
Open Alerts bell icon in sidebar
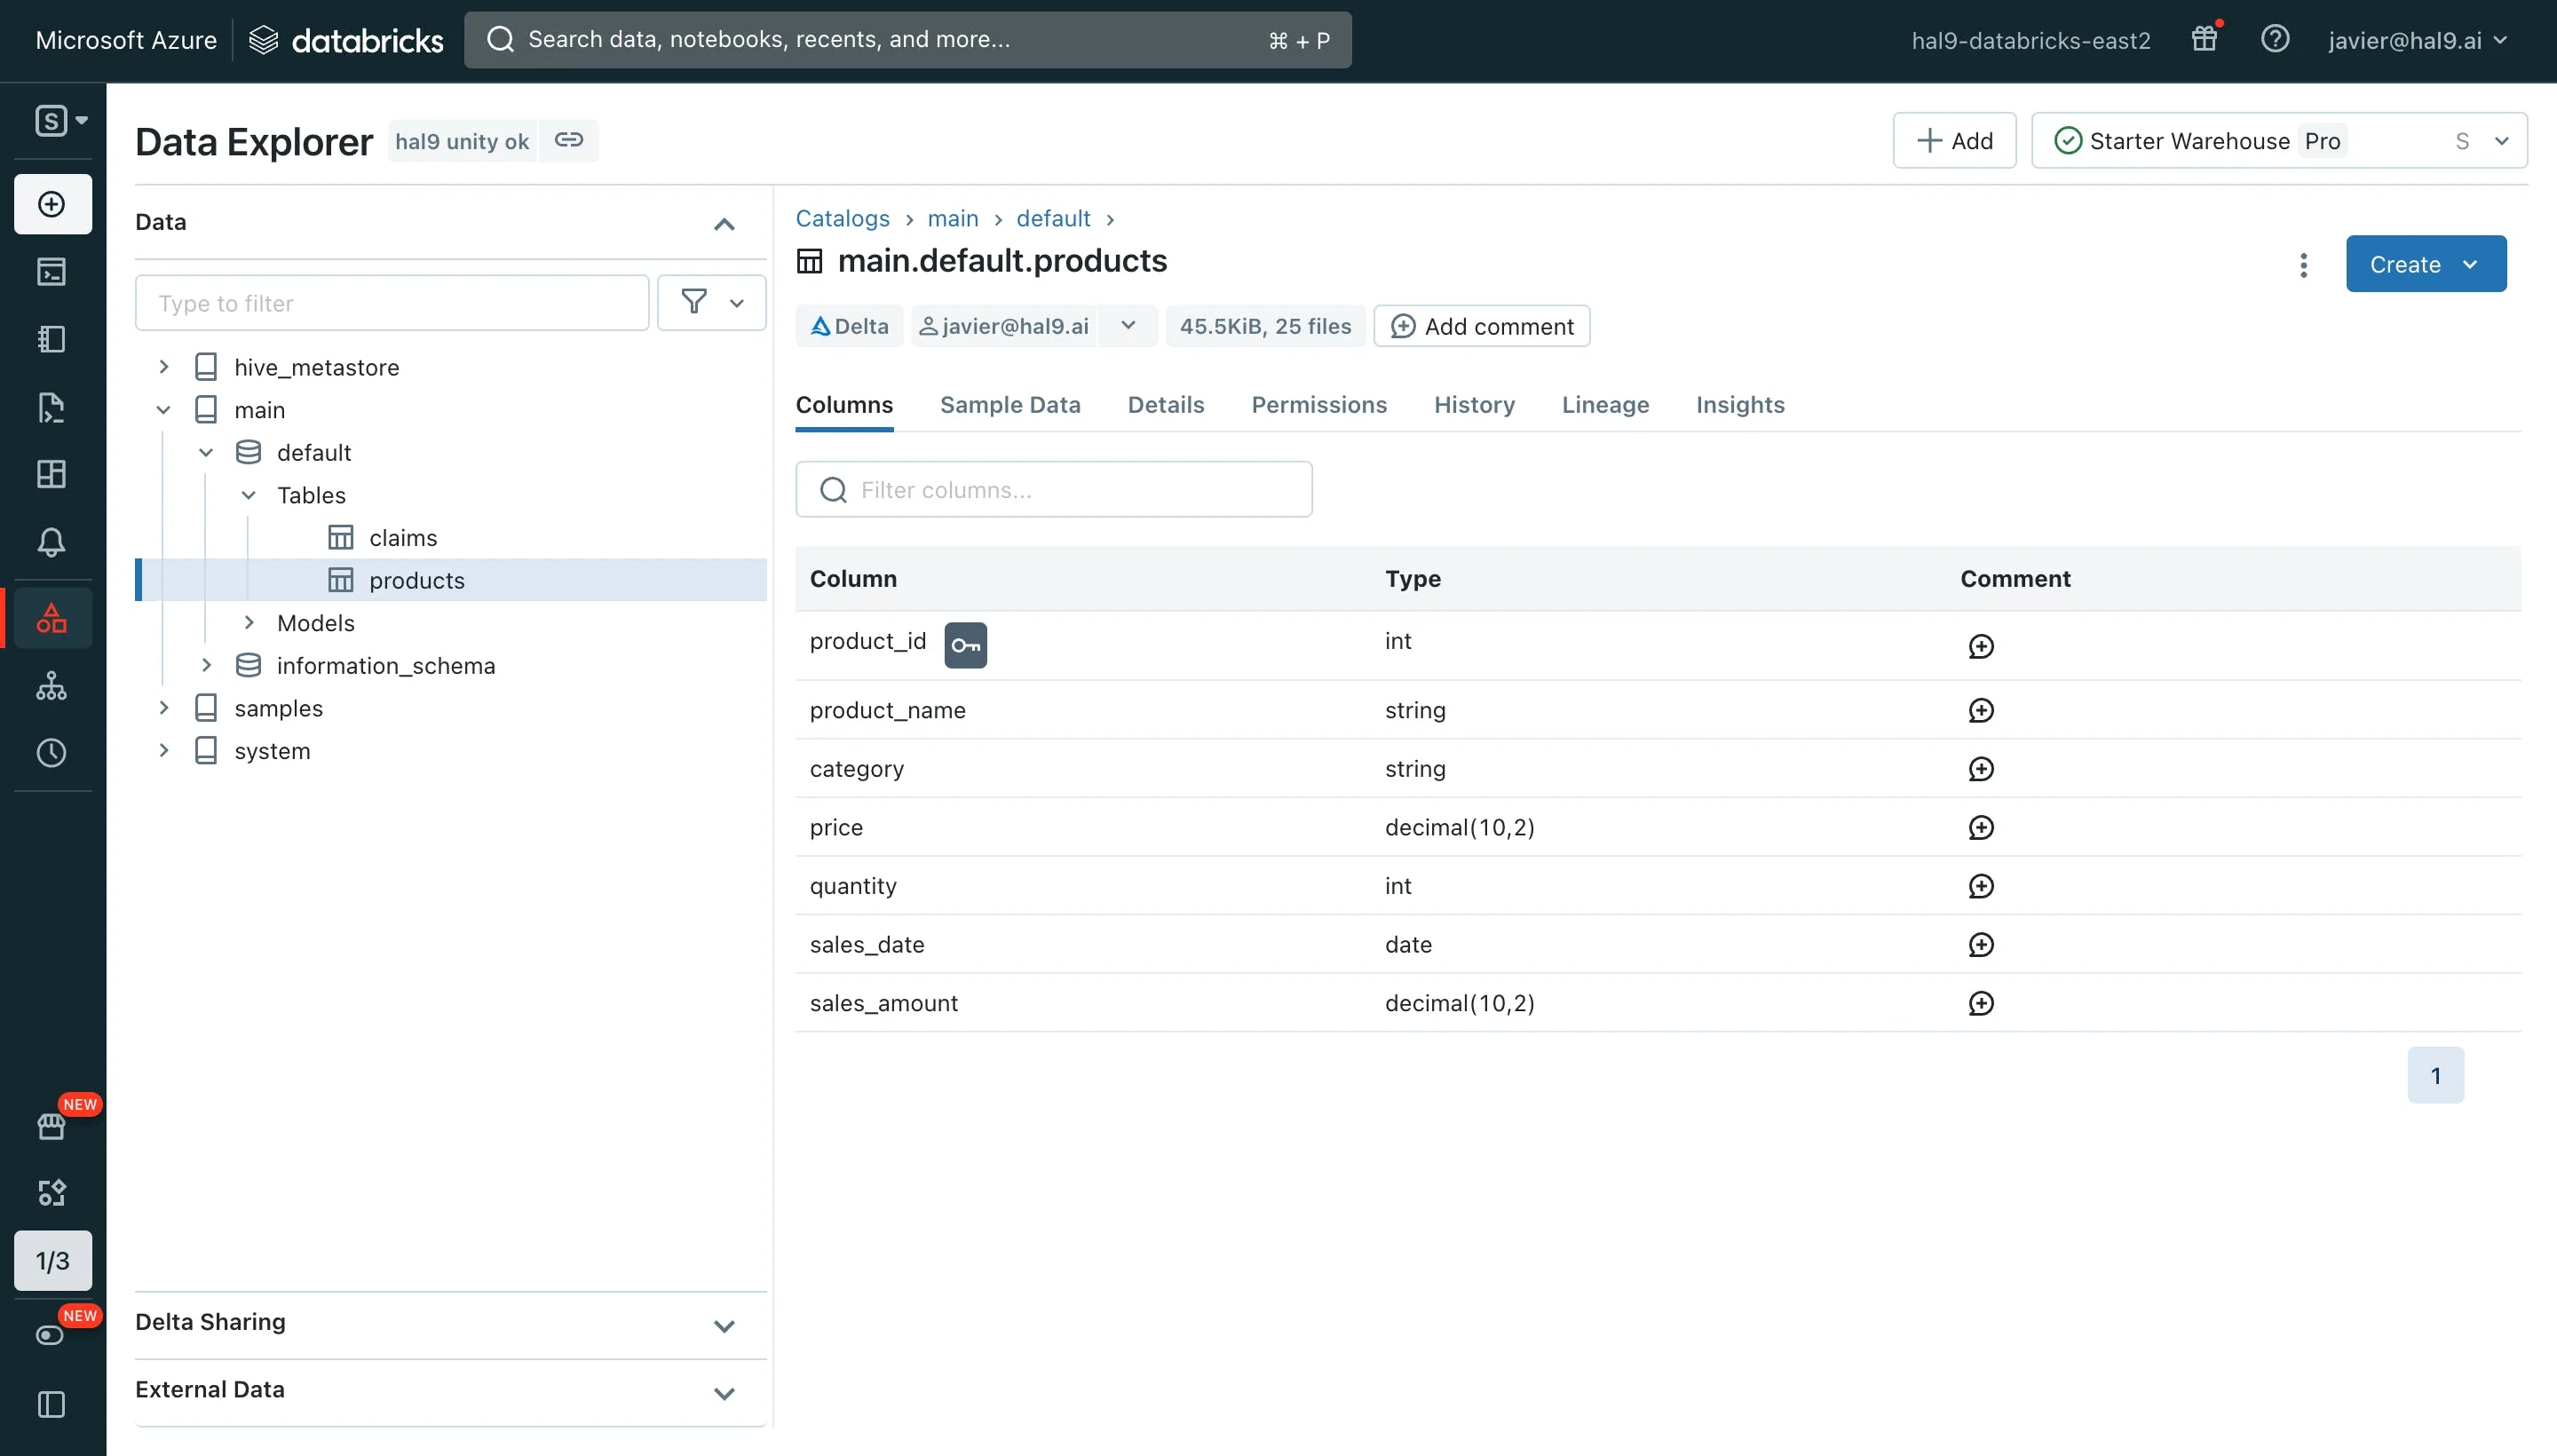tap(52, 542)
